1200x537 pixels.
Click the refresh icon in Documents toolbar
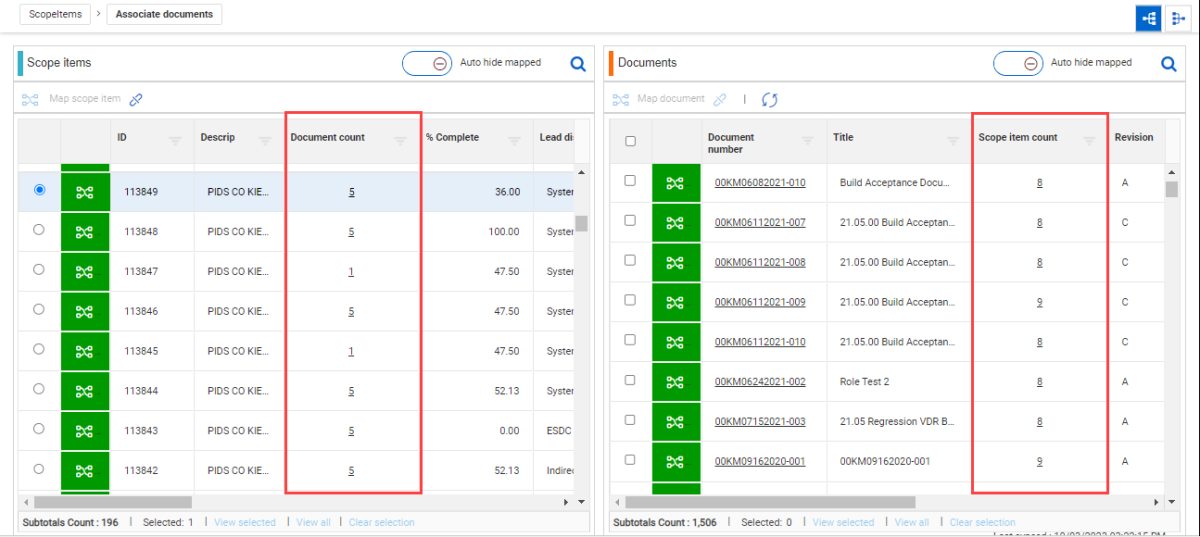click(x=769, y=99)
